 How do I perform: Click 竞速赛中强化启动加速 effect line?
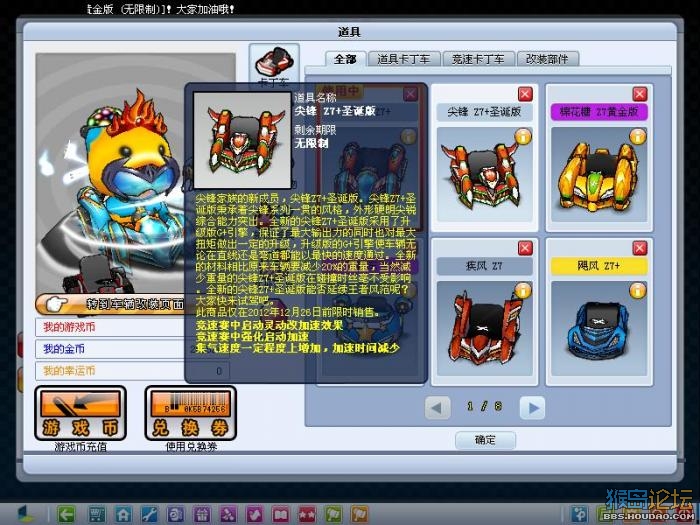click(x=252, y=337)
